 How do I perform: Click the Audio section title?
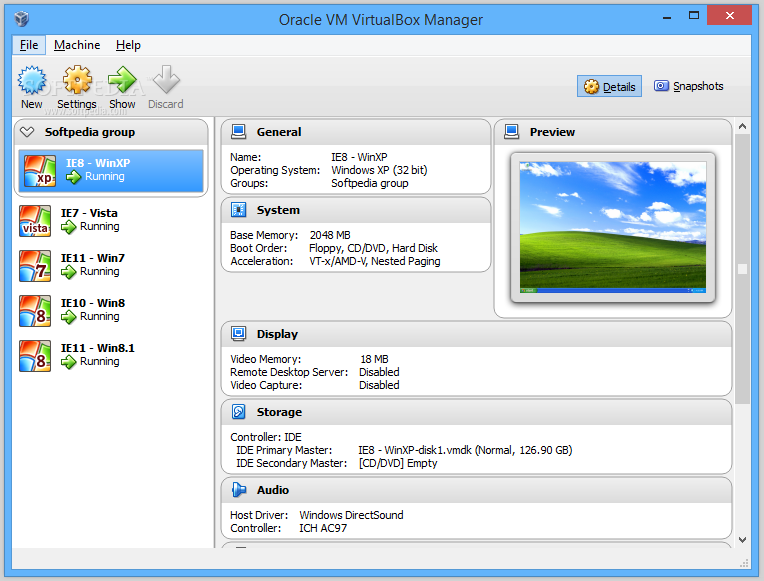click(273, 490)
